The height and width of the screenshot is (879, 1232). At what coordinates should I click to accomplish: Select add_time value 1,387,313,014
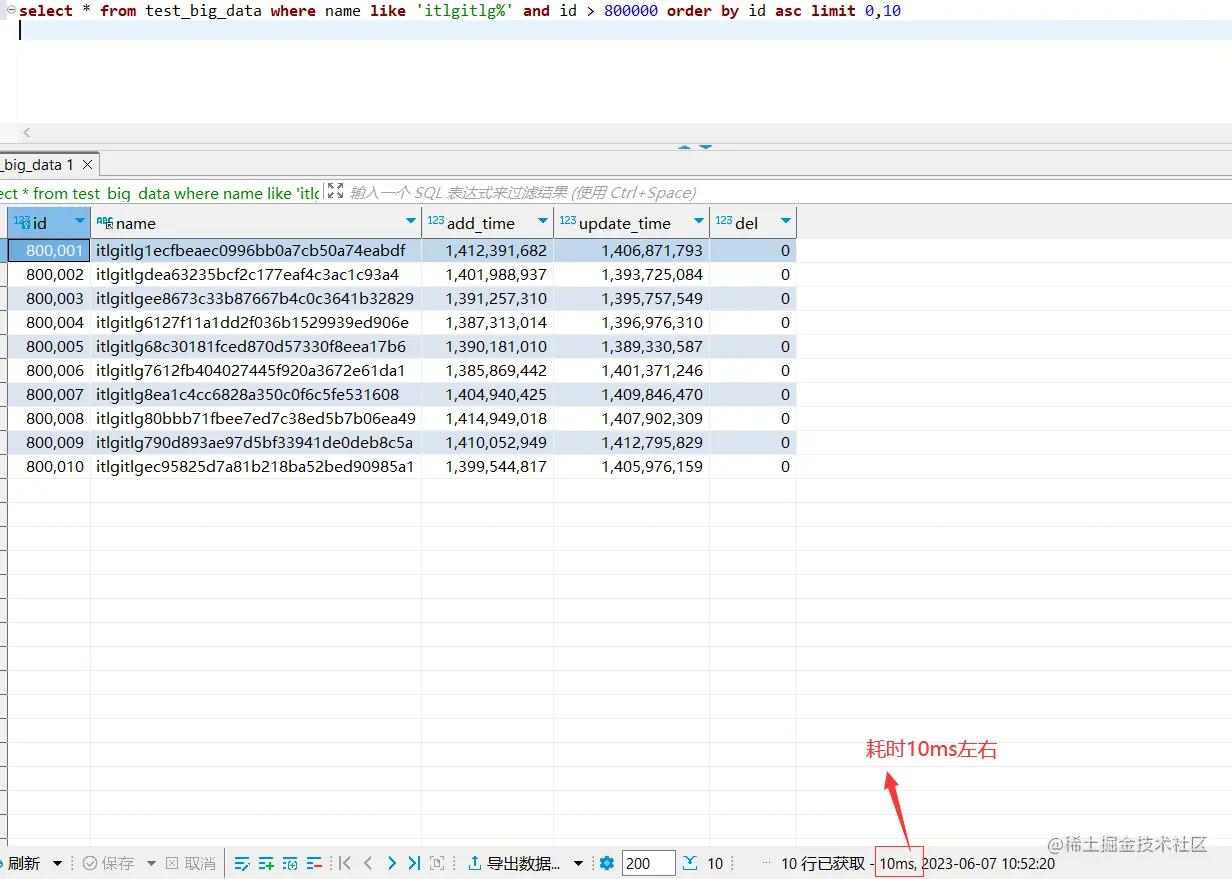488,322
